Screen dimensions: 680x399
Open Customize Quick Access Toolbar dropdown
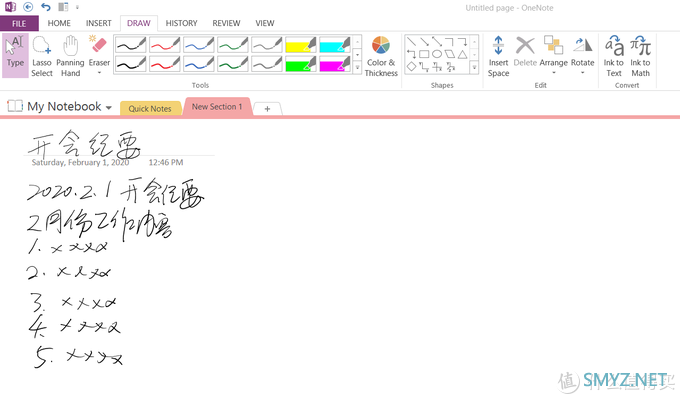(x=78, y=7)
